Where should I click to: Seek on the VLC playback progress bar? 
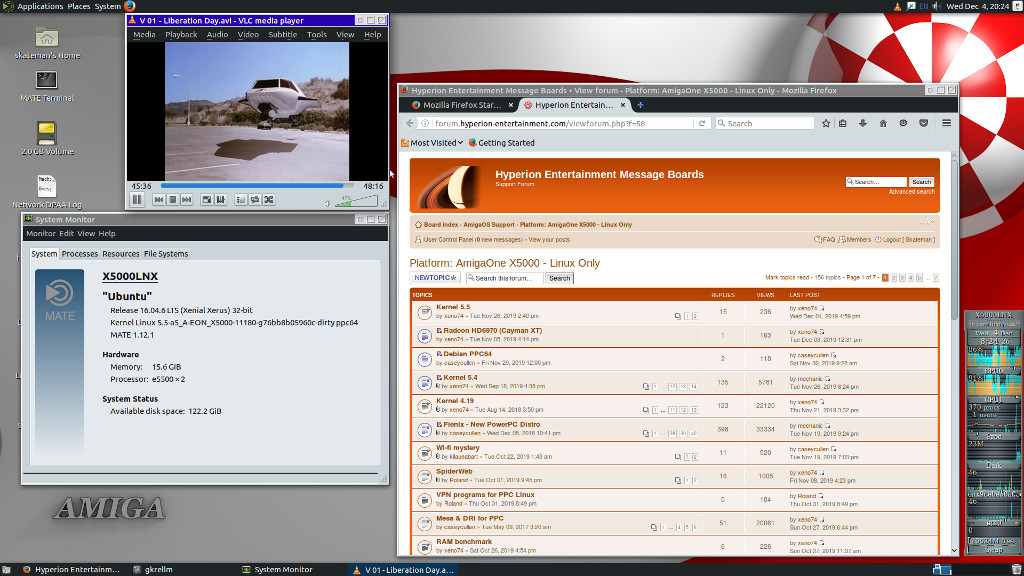pyautogui.click(x=257, y=186)
